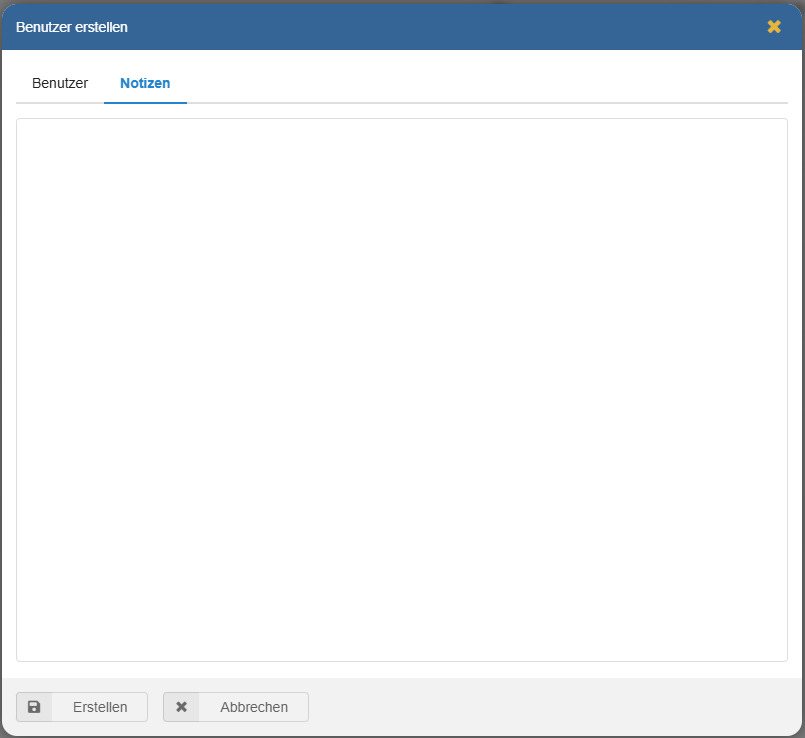Hit the disk icon on the Erstellen button

click(x=34, y=707)
